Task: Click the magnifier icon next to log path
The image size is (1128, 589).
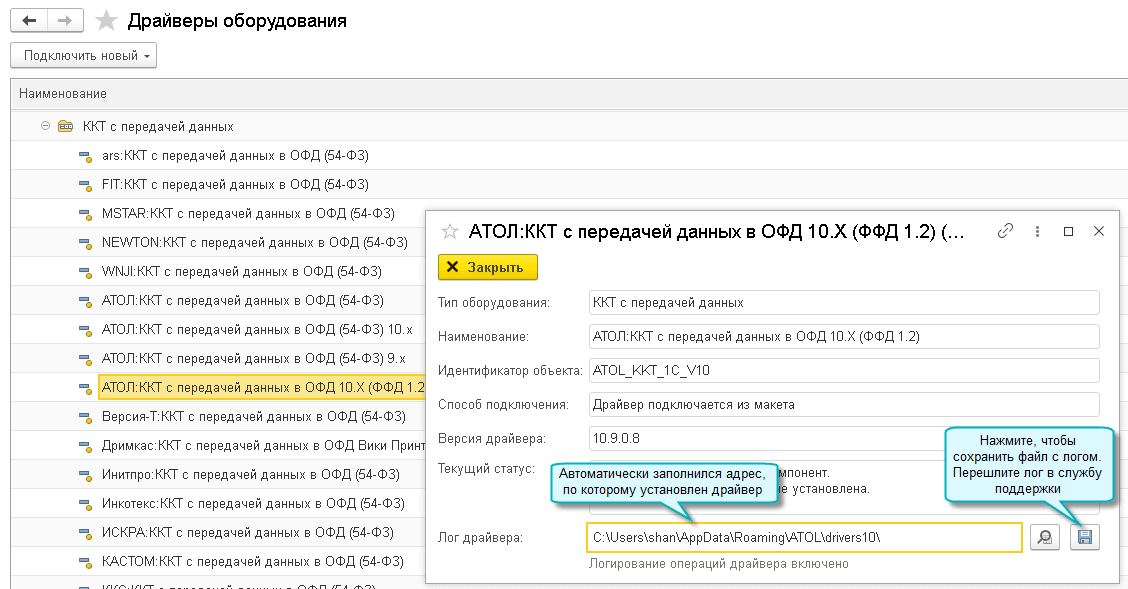Action: point(1044,538)
